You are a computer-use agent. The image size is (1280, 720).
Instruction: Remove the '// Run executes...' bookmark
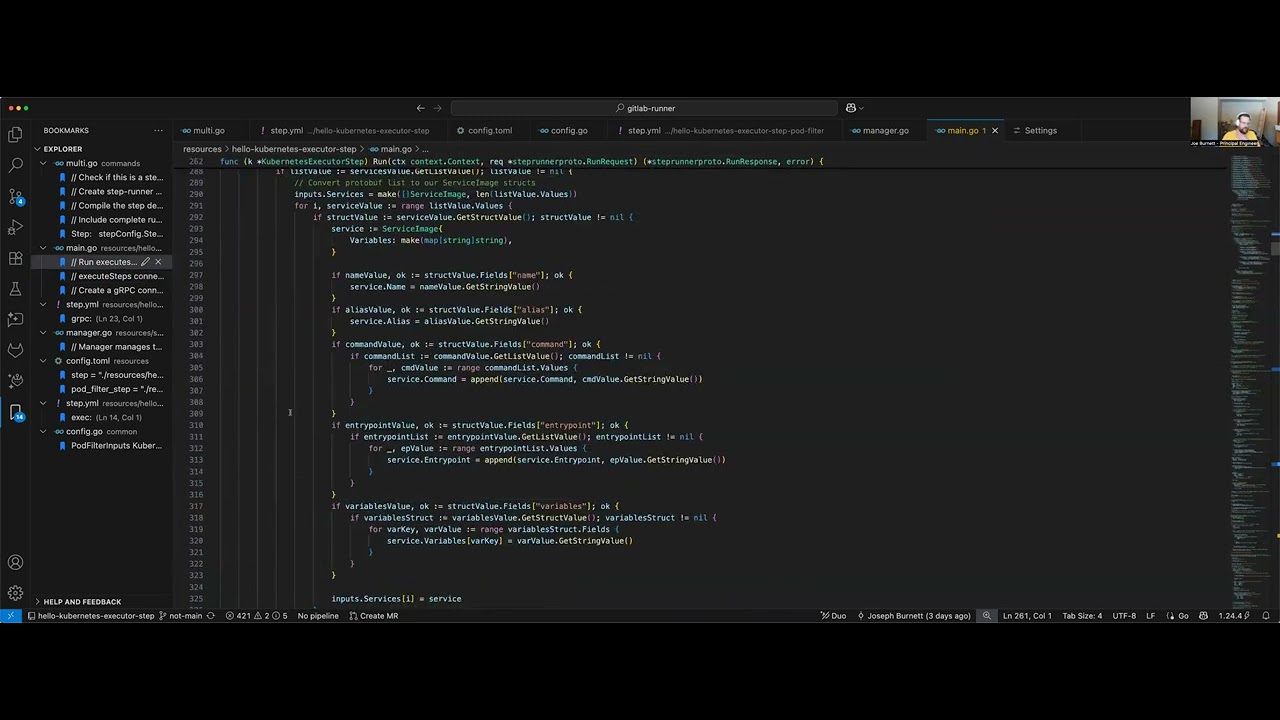tap(158, 262)
